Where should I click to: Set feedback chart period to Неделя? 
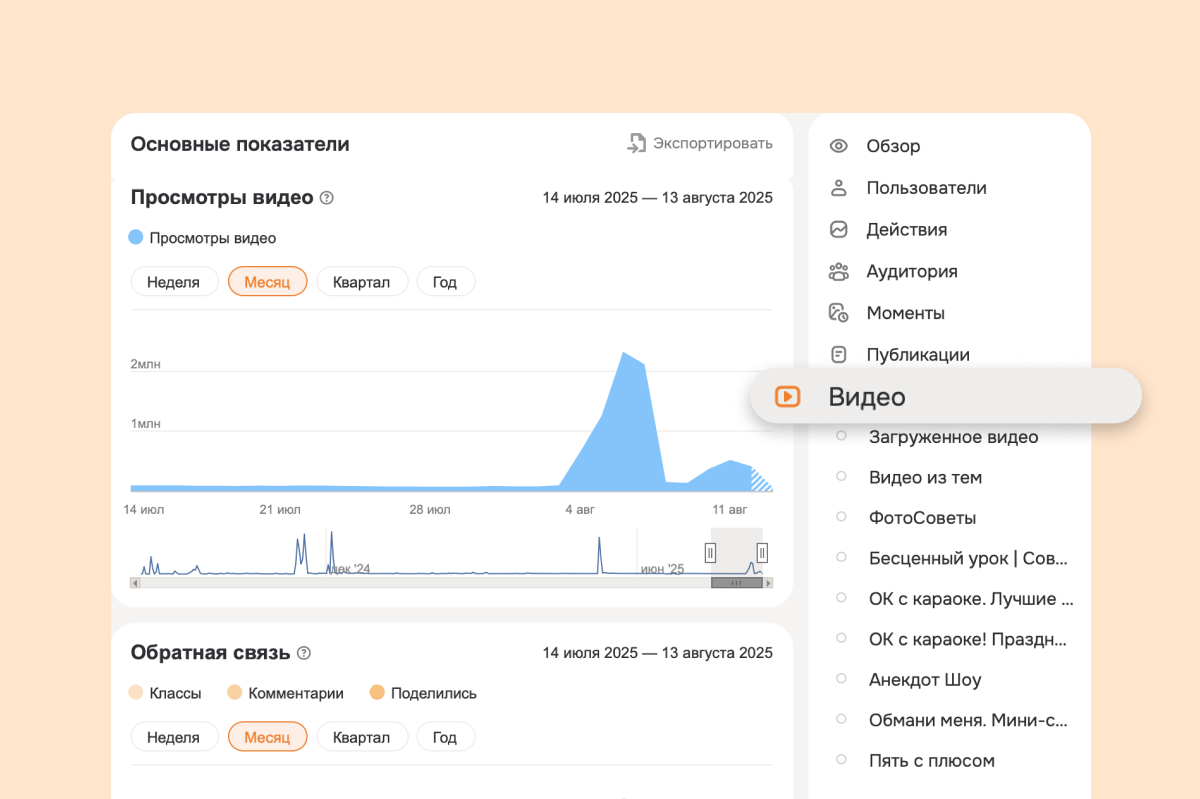point(174,737)
